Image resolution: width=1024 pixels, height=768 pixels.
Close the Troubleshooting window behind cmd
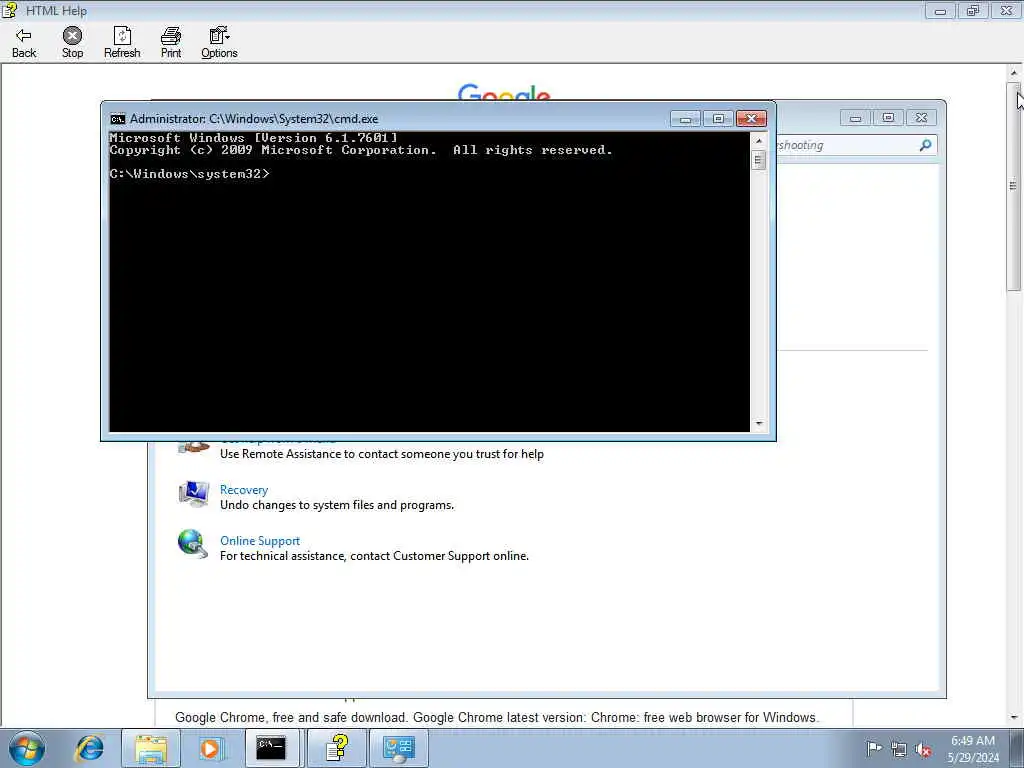[921, 118]
